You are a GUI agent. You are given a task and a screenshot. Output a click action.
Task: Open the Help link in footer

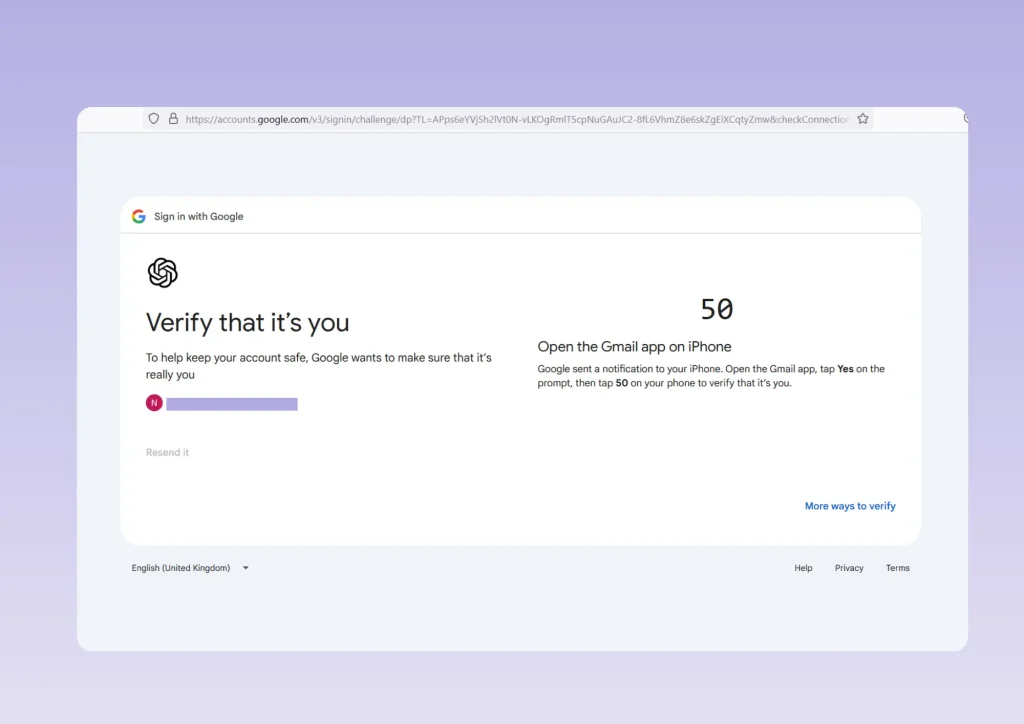click(803, 568)
